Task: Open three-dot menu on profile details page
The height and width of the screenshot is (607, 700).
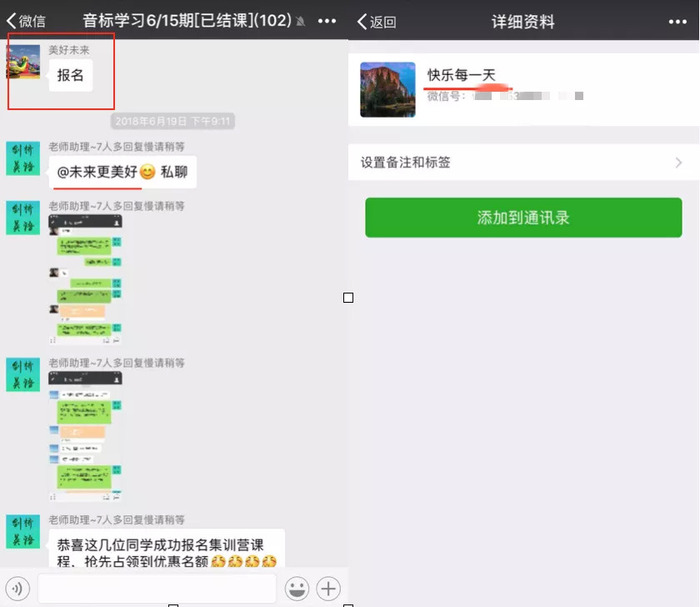Action: tap(676, 20)
